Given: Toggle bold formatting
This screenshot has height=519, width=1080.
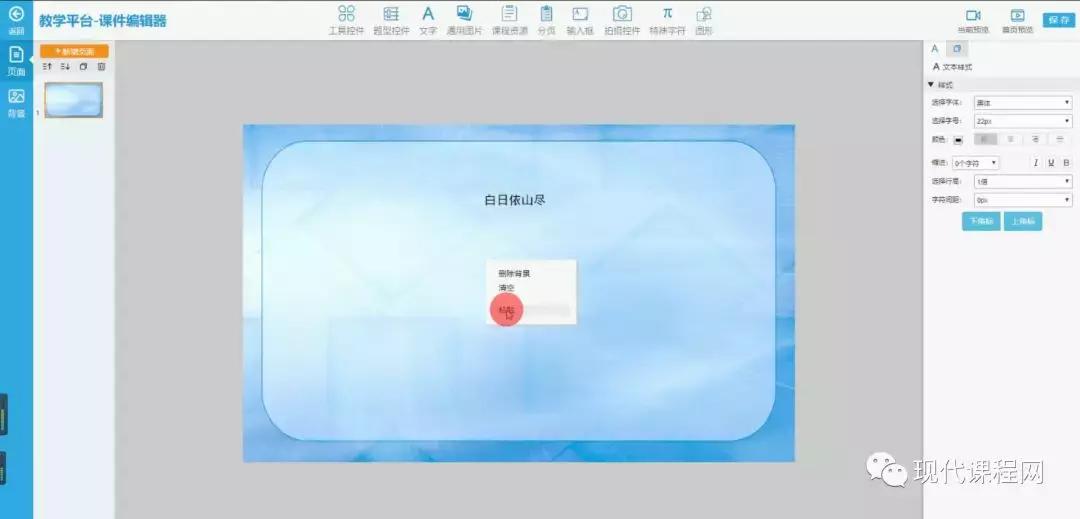Looking at the screenshot, I should coord(1067,163).
